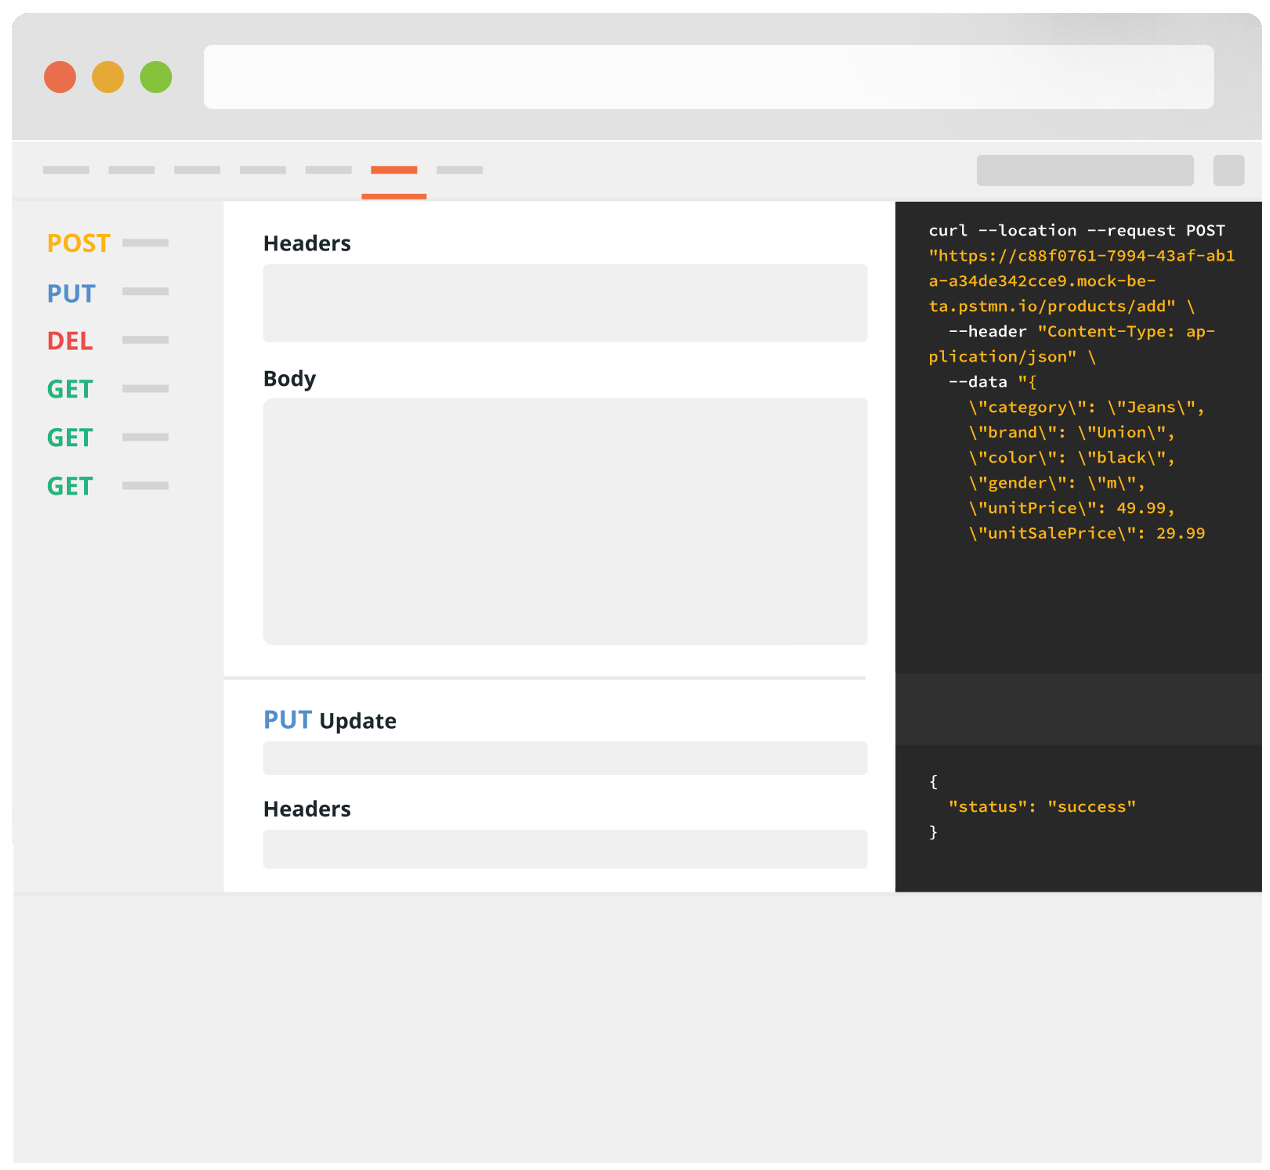
Task: Click the PUT Update section heading
Action: 330,720
